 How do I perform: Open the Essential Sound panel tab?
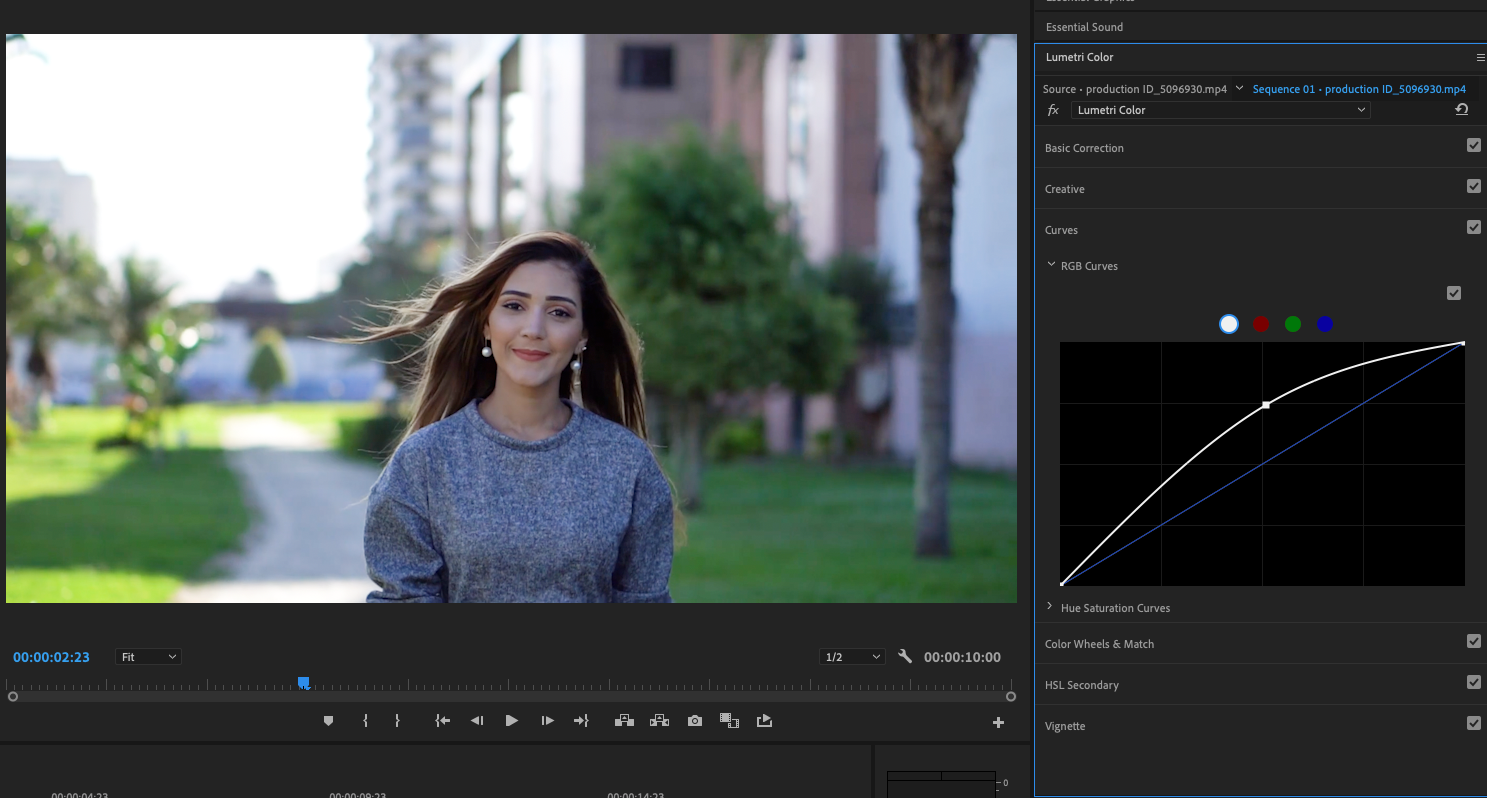coord(1084,27)
